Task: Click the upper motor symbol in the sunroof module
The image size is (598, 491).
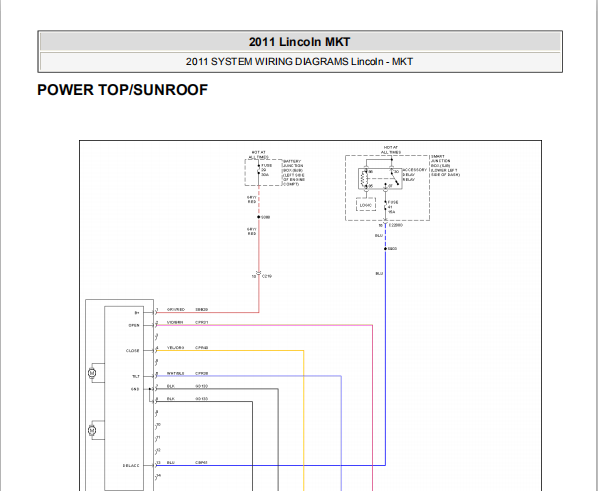Action: tap(92, 373)
